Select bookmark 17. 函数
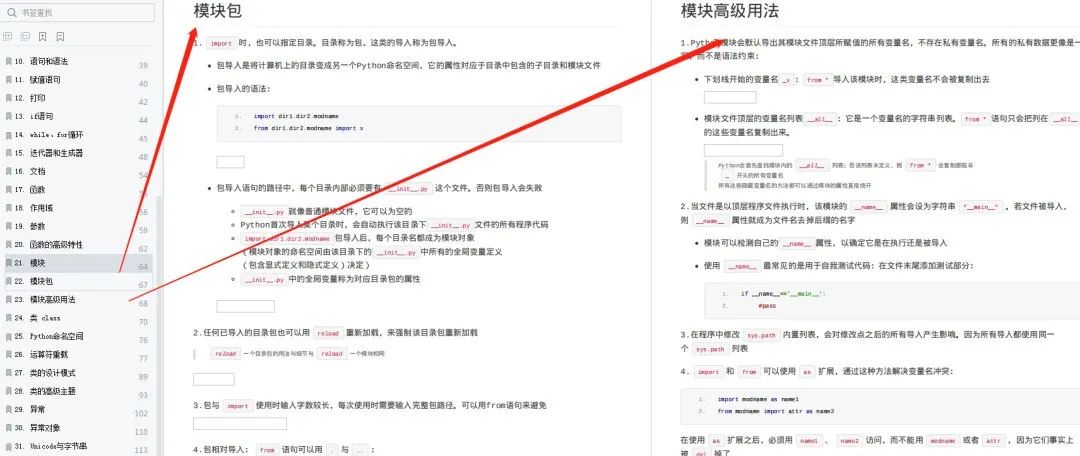The height and width of the screenshot is (456, 1080). point(30,189)
